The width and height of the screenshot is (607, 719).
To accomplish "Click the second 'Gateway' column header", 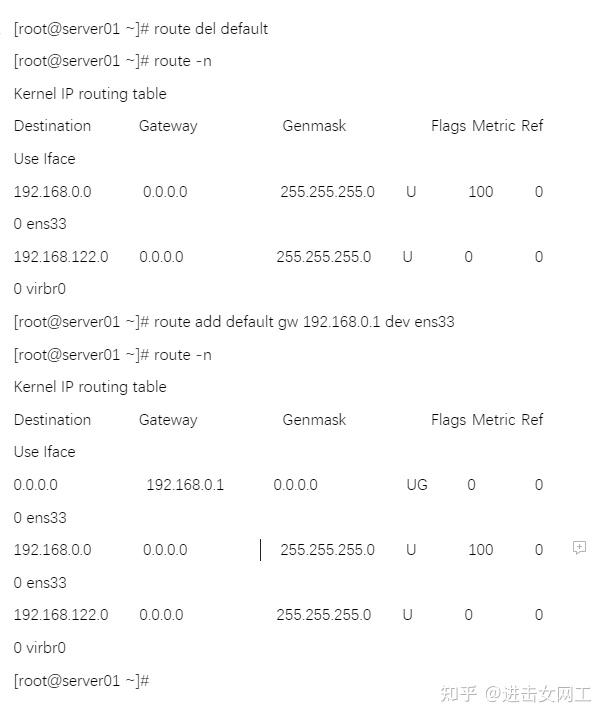I will (x=168, y=420).
